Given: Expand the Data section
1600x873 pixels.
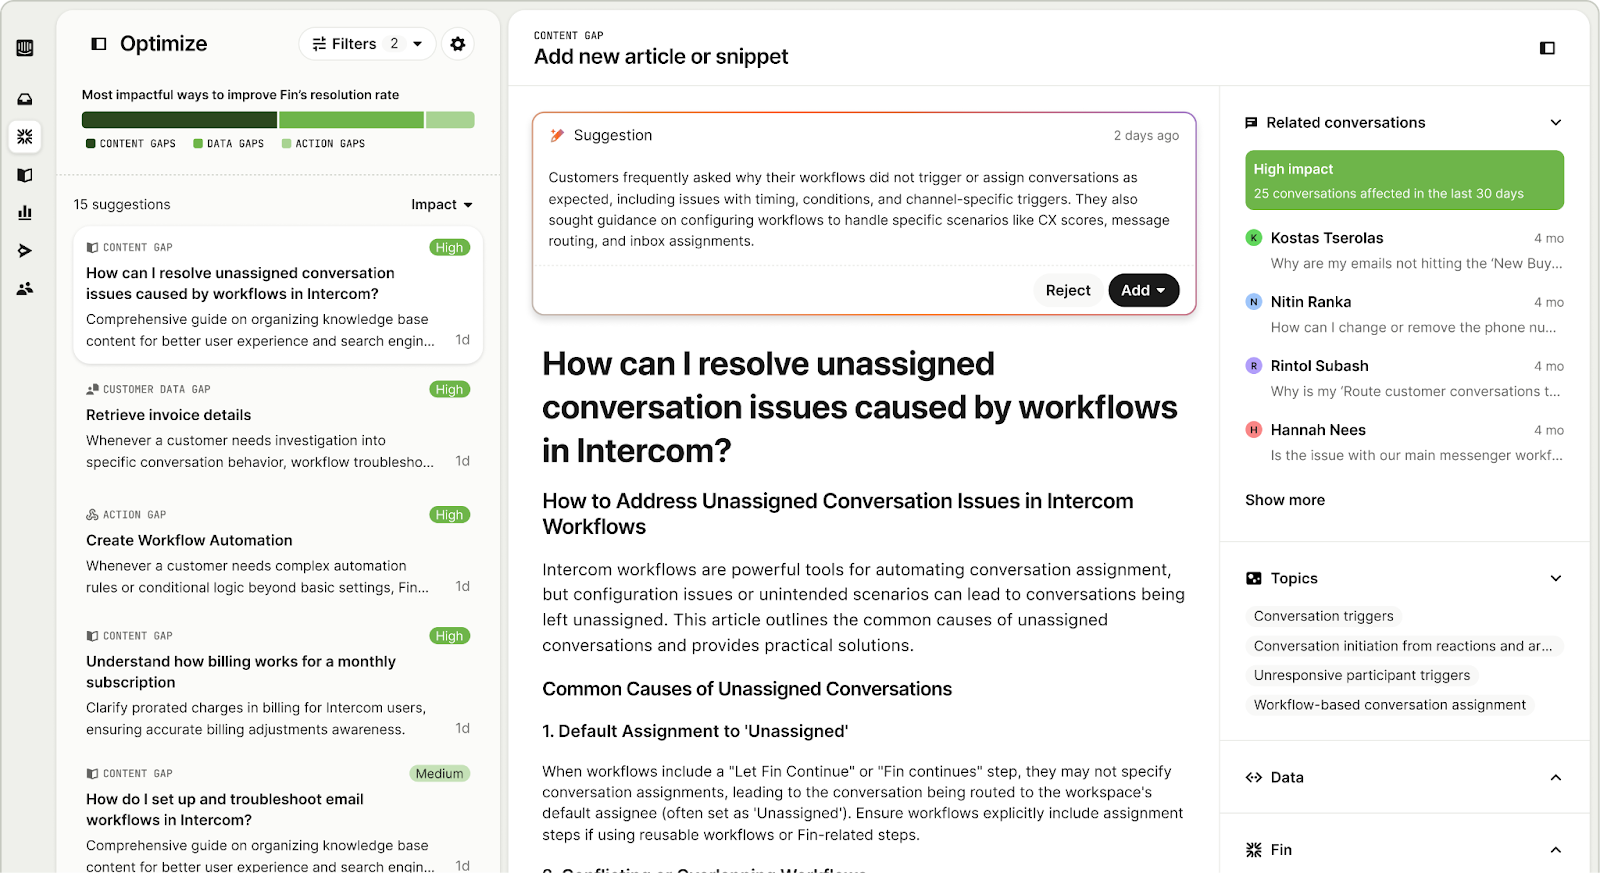Looking at the screenshot, I should (x=1556, y=778).
